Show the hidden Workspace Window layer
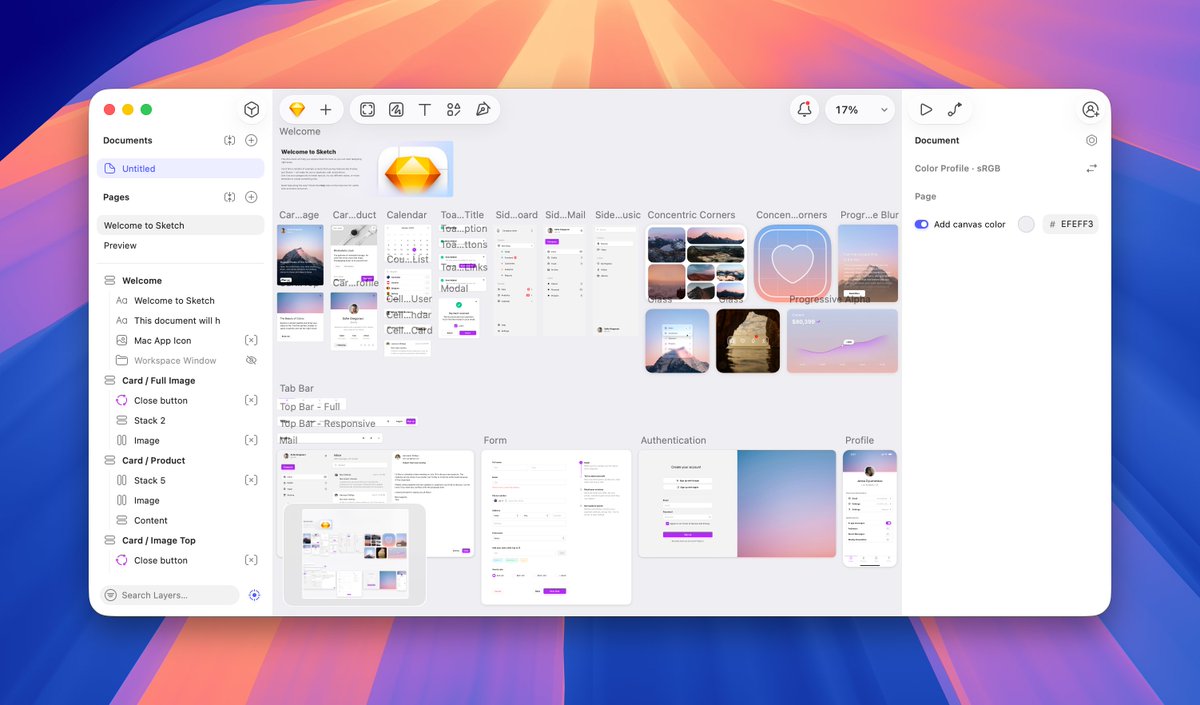Viewport: 1200px width, 705px height. 251,360
